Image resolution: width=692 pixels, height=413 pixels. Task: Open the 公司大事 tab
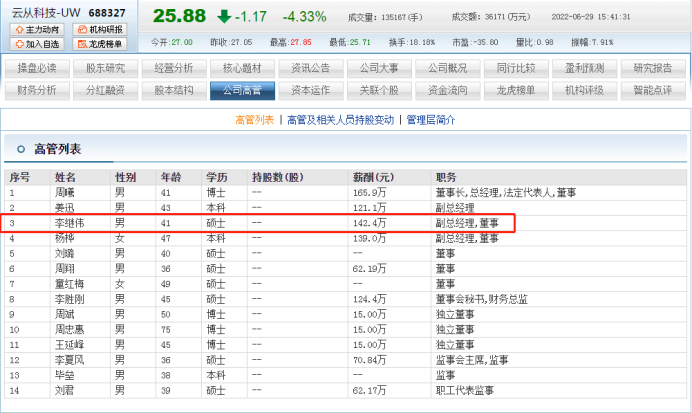coord(379,68)
